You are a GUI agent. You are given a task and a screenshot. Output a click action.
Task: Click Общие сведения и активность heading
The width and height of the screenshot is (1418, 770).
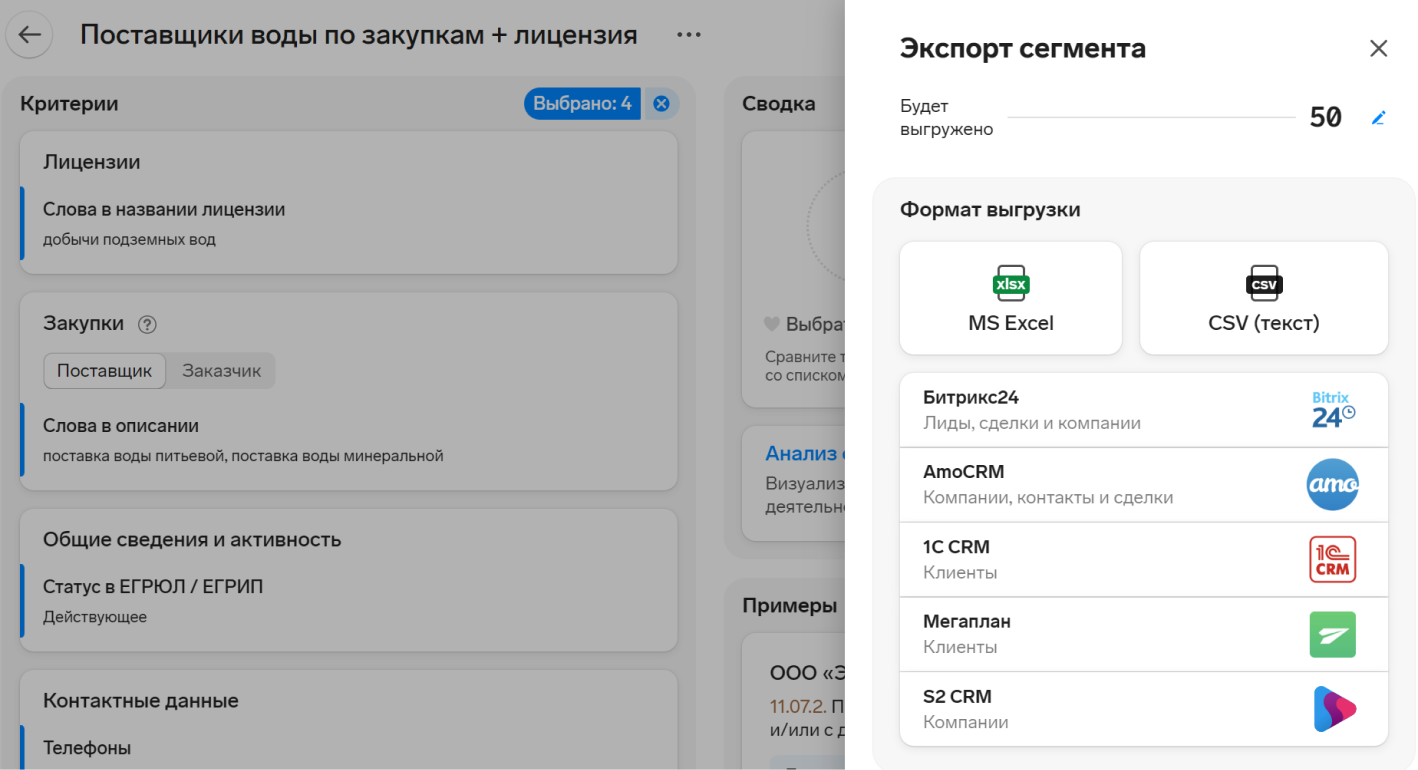point(192,540)
